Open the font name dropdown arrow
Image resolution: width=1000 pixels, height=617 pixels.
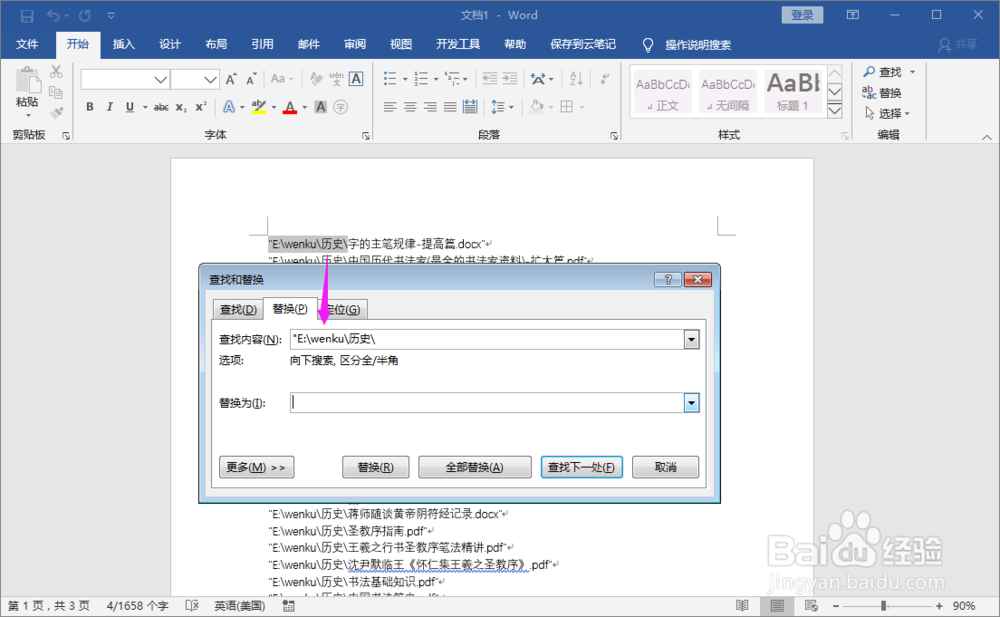(x=161, y=80)
